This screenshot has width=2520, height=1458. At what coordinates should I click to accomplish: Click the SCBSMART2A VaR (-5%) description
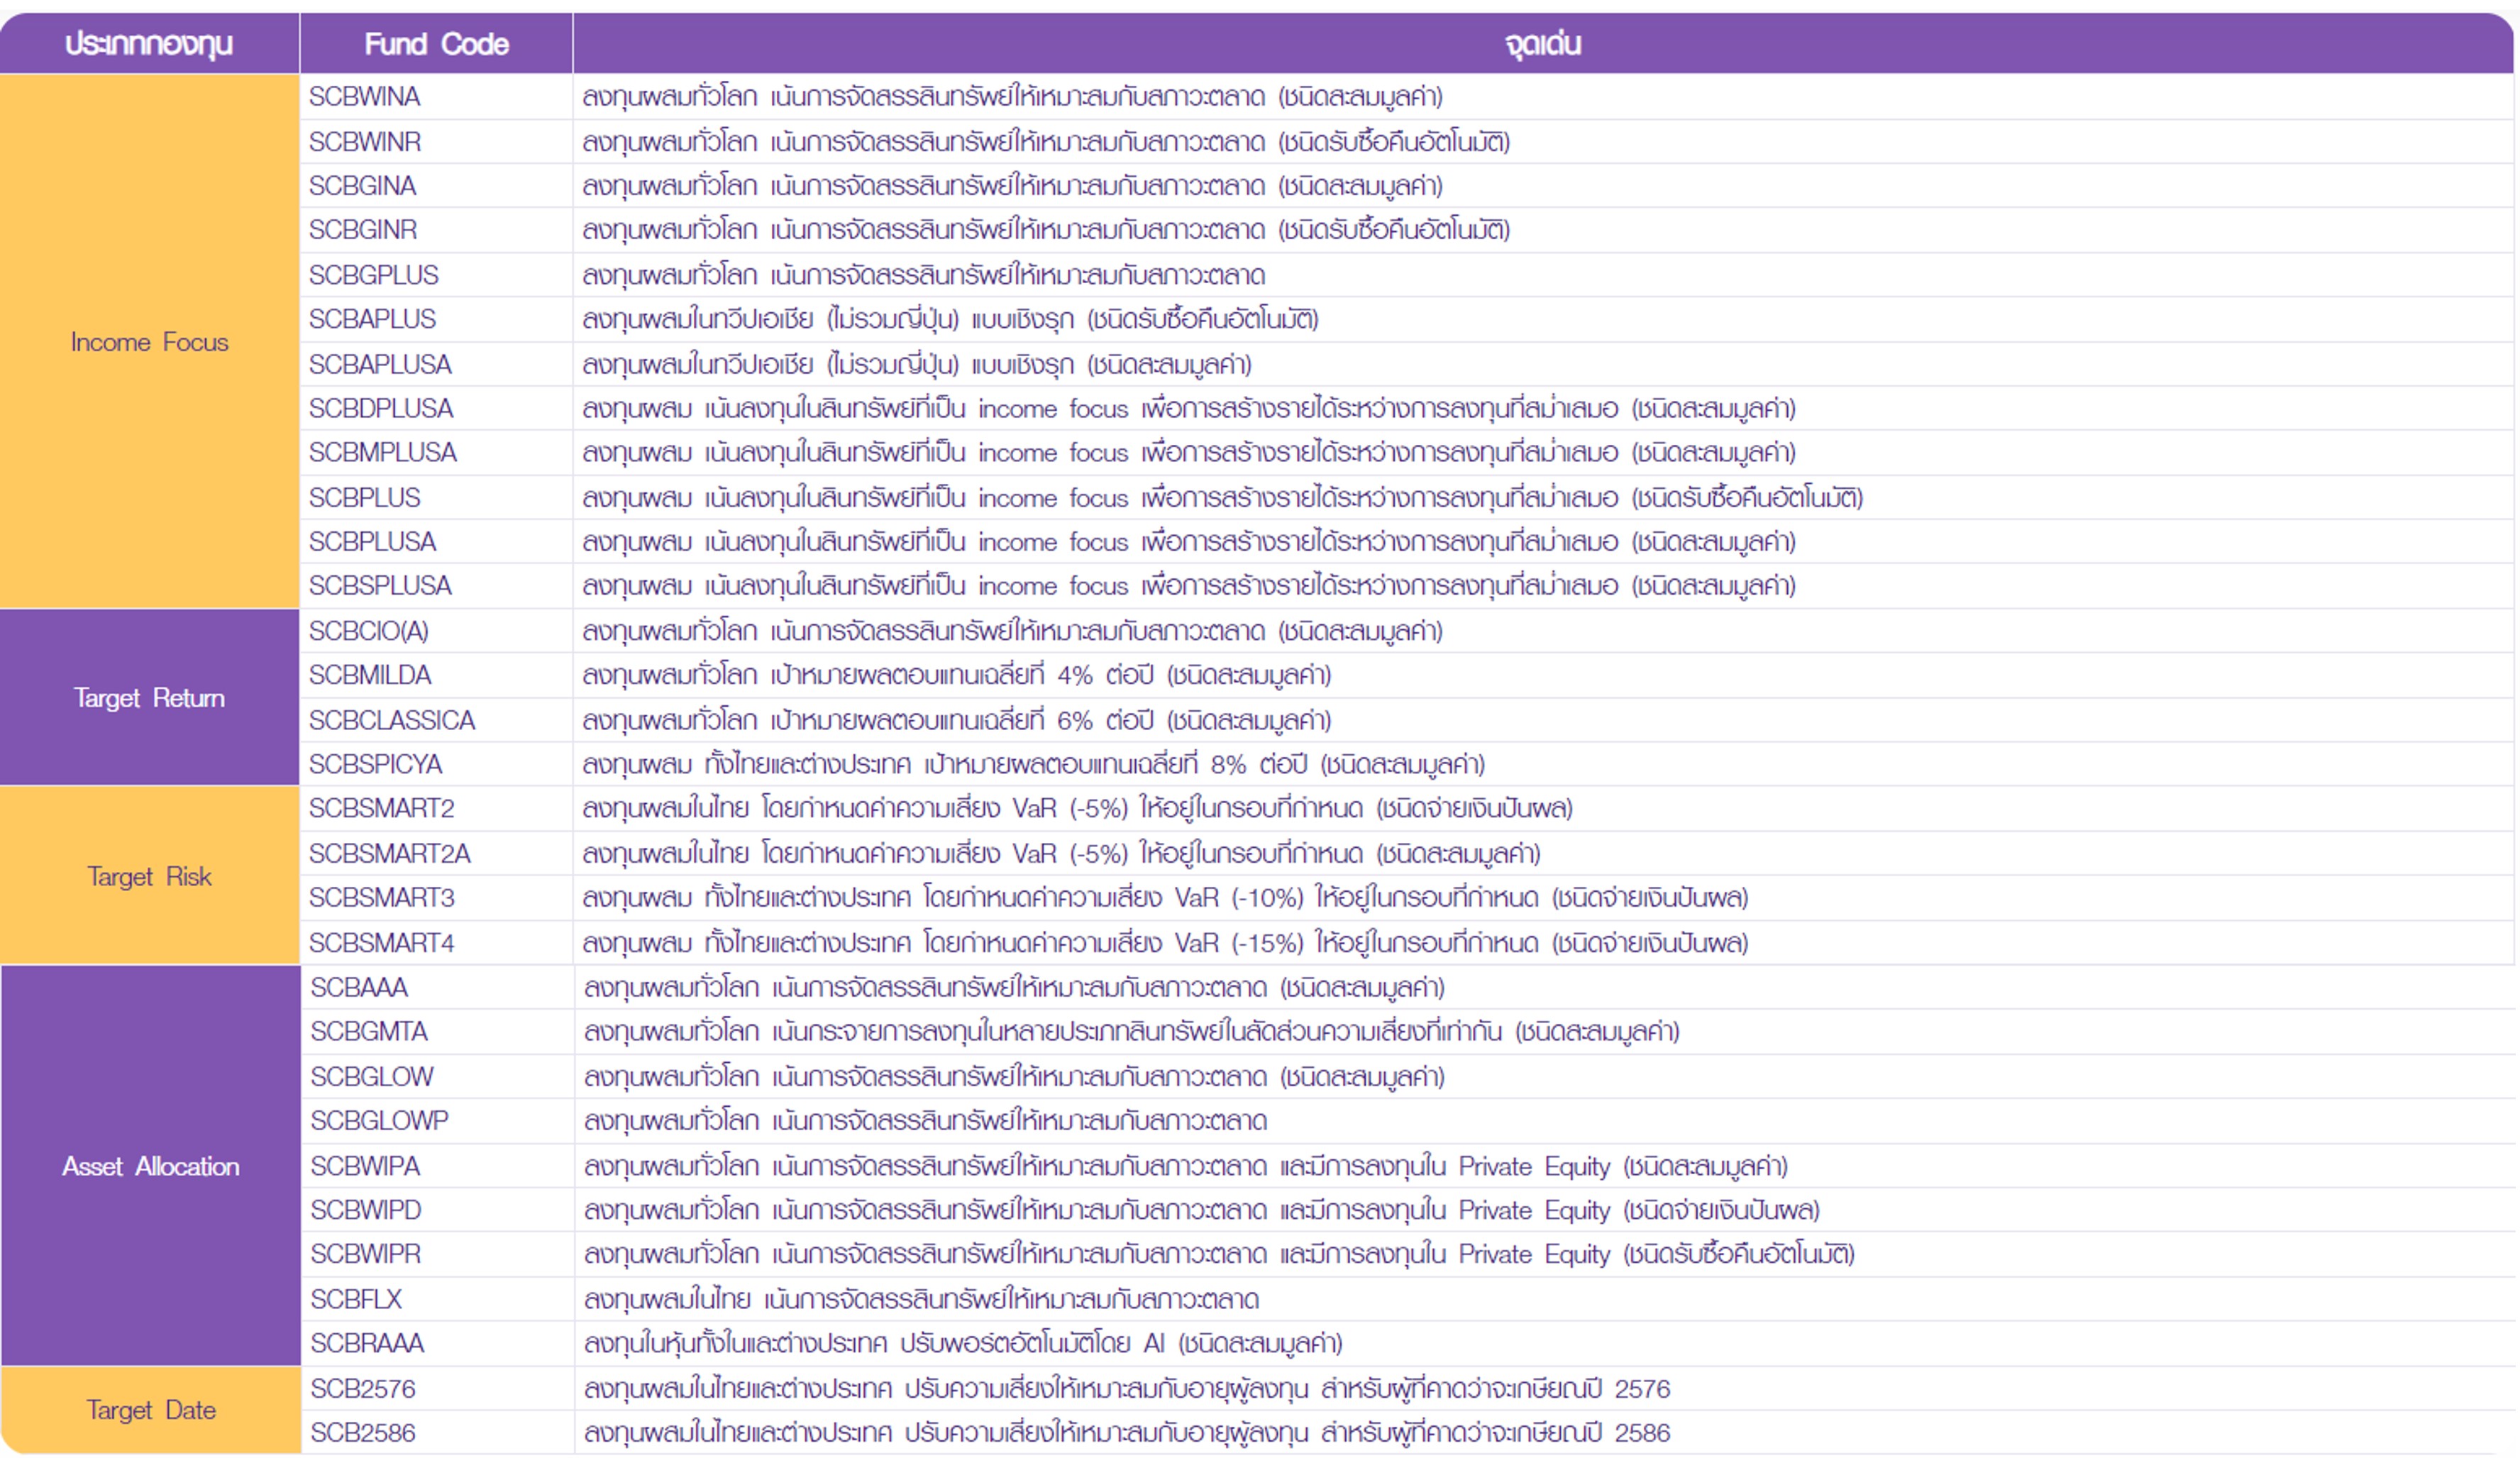tap(1061, 853)
